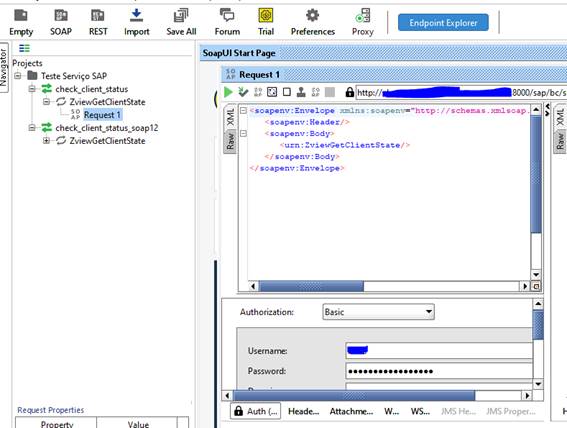This screenshot has width=567, height=428.
Task: Click the recreate default request icon
Action: pos(258,92)
